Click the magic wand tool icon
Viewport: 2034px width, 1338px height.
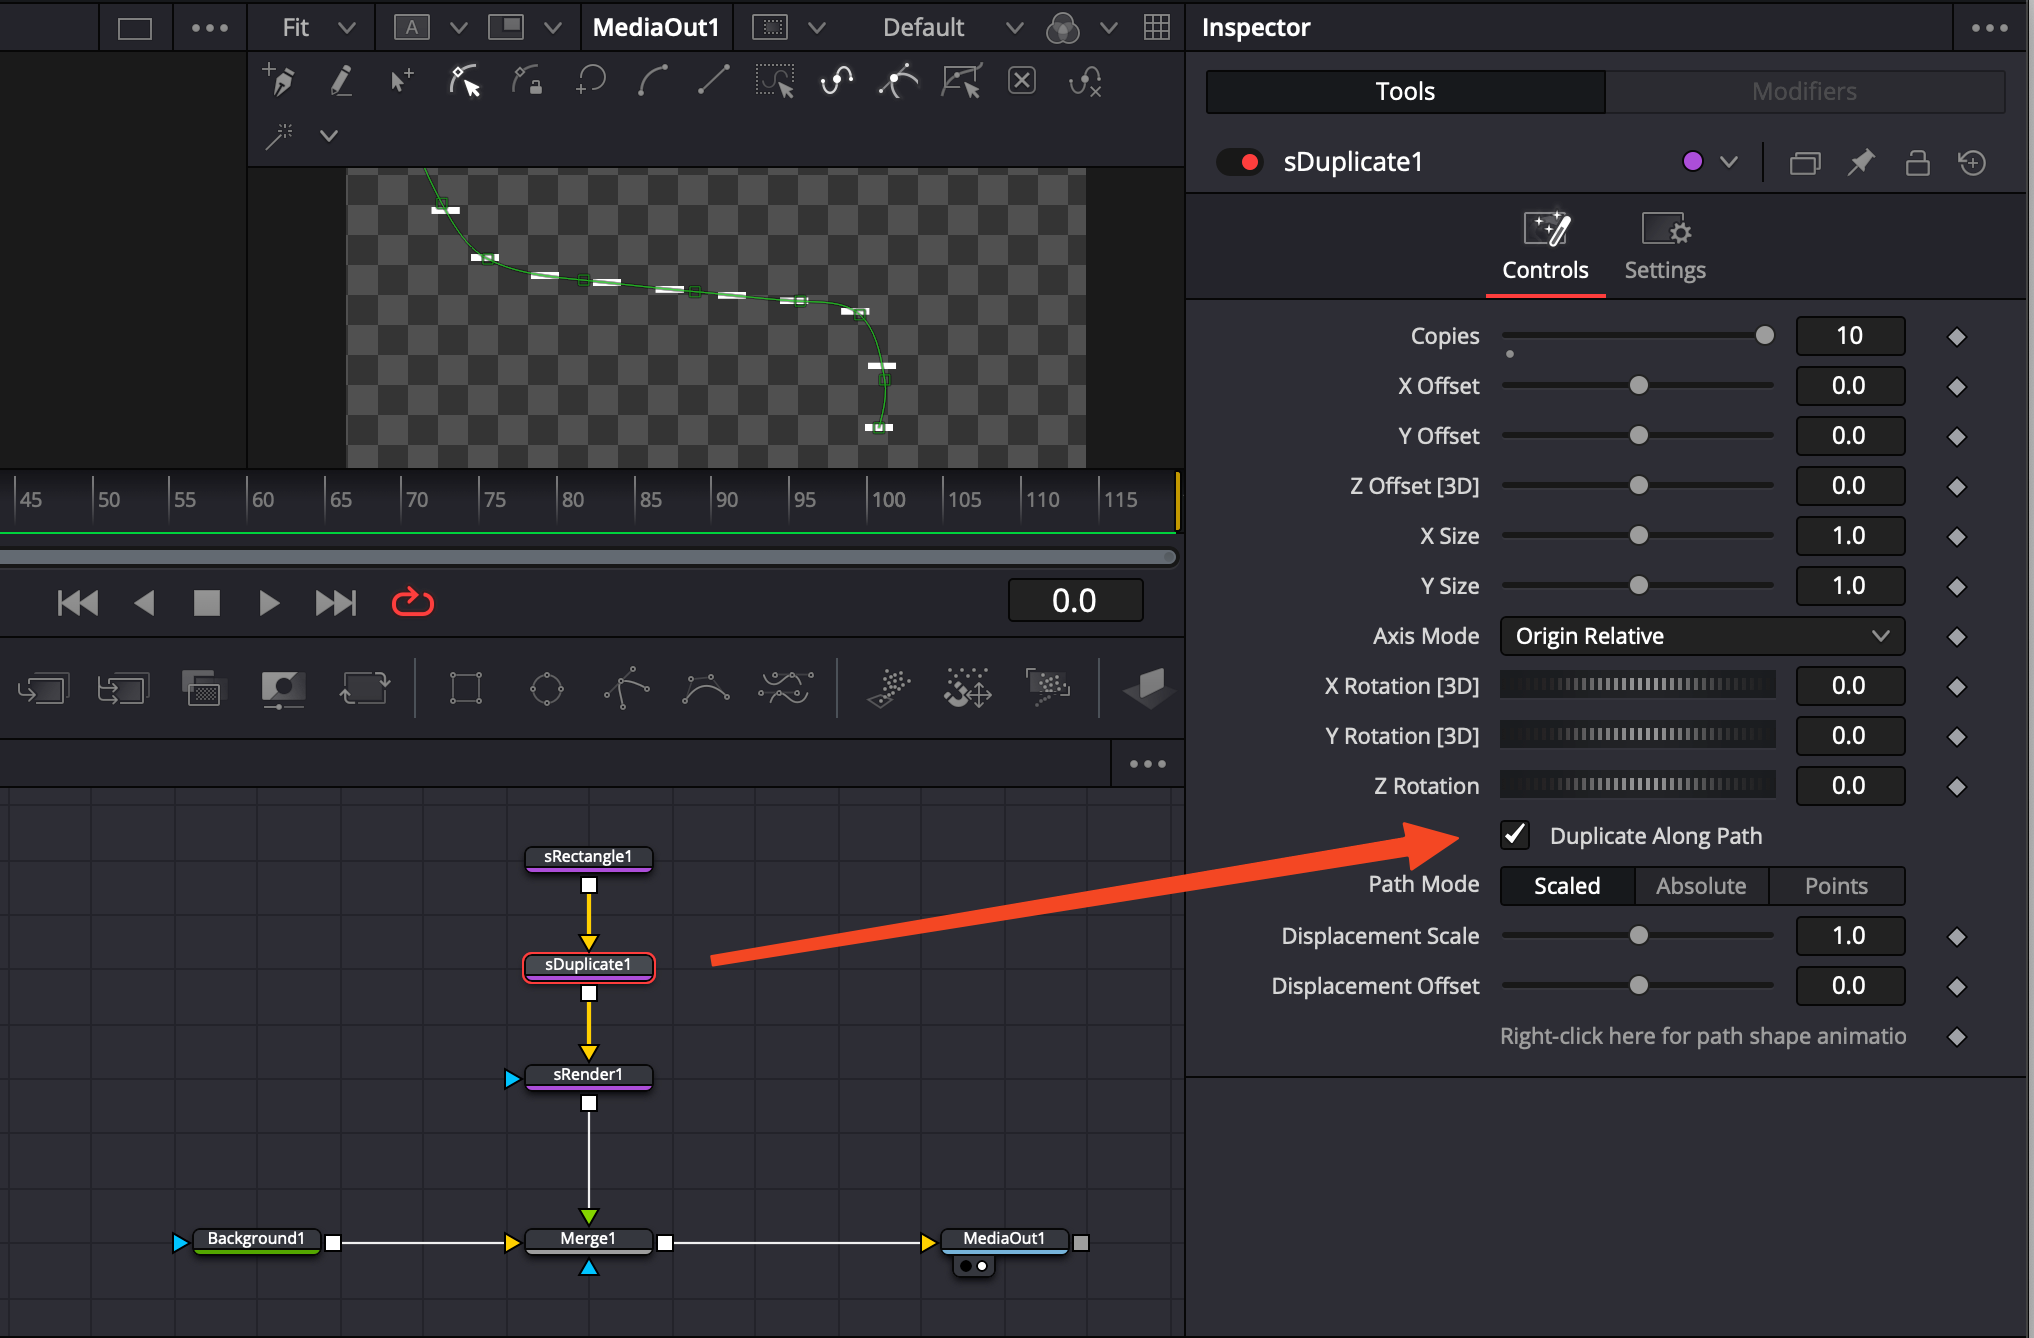(x=279, y=135)
